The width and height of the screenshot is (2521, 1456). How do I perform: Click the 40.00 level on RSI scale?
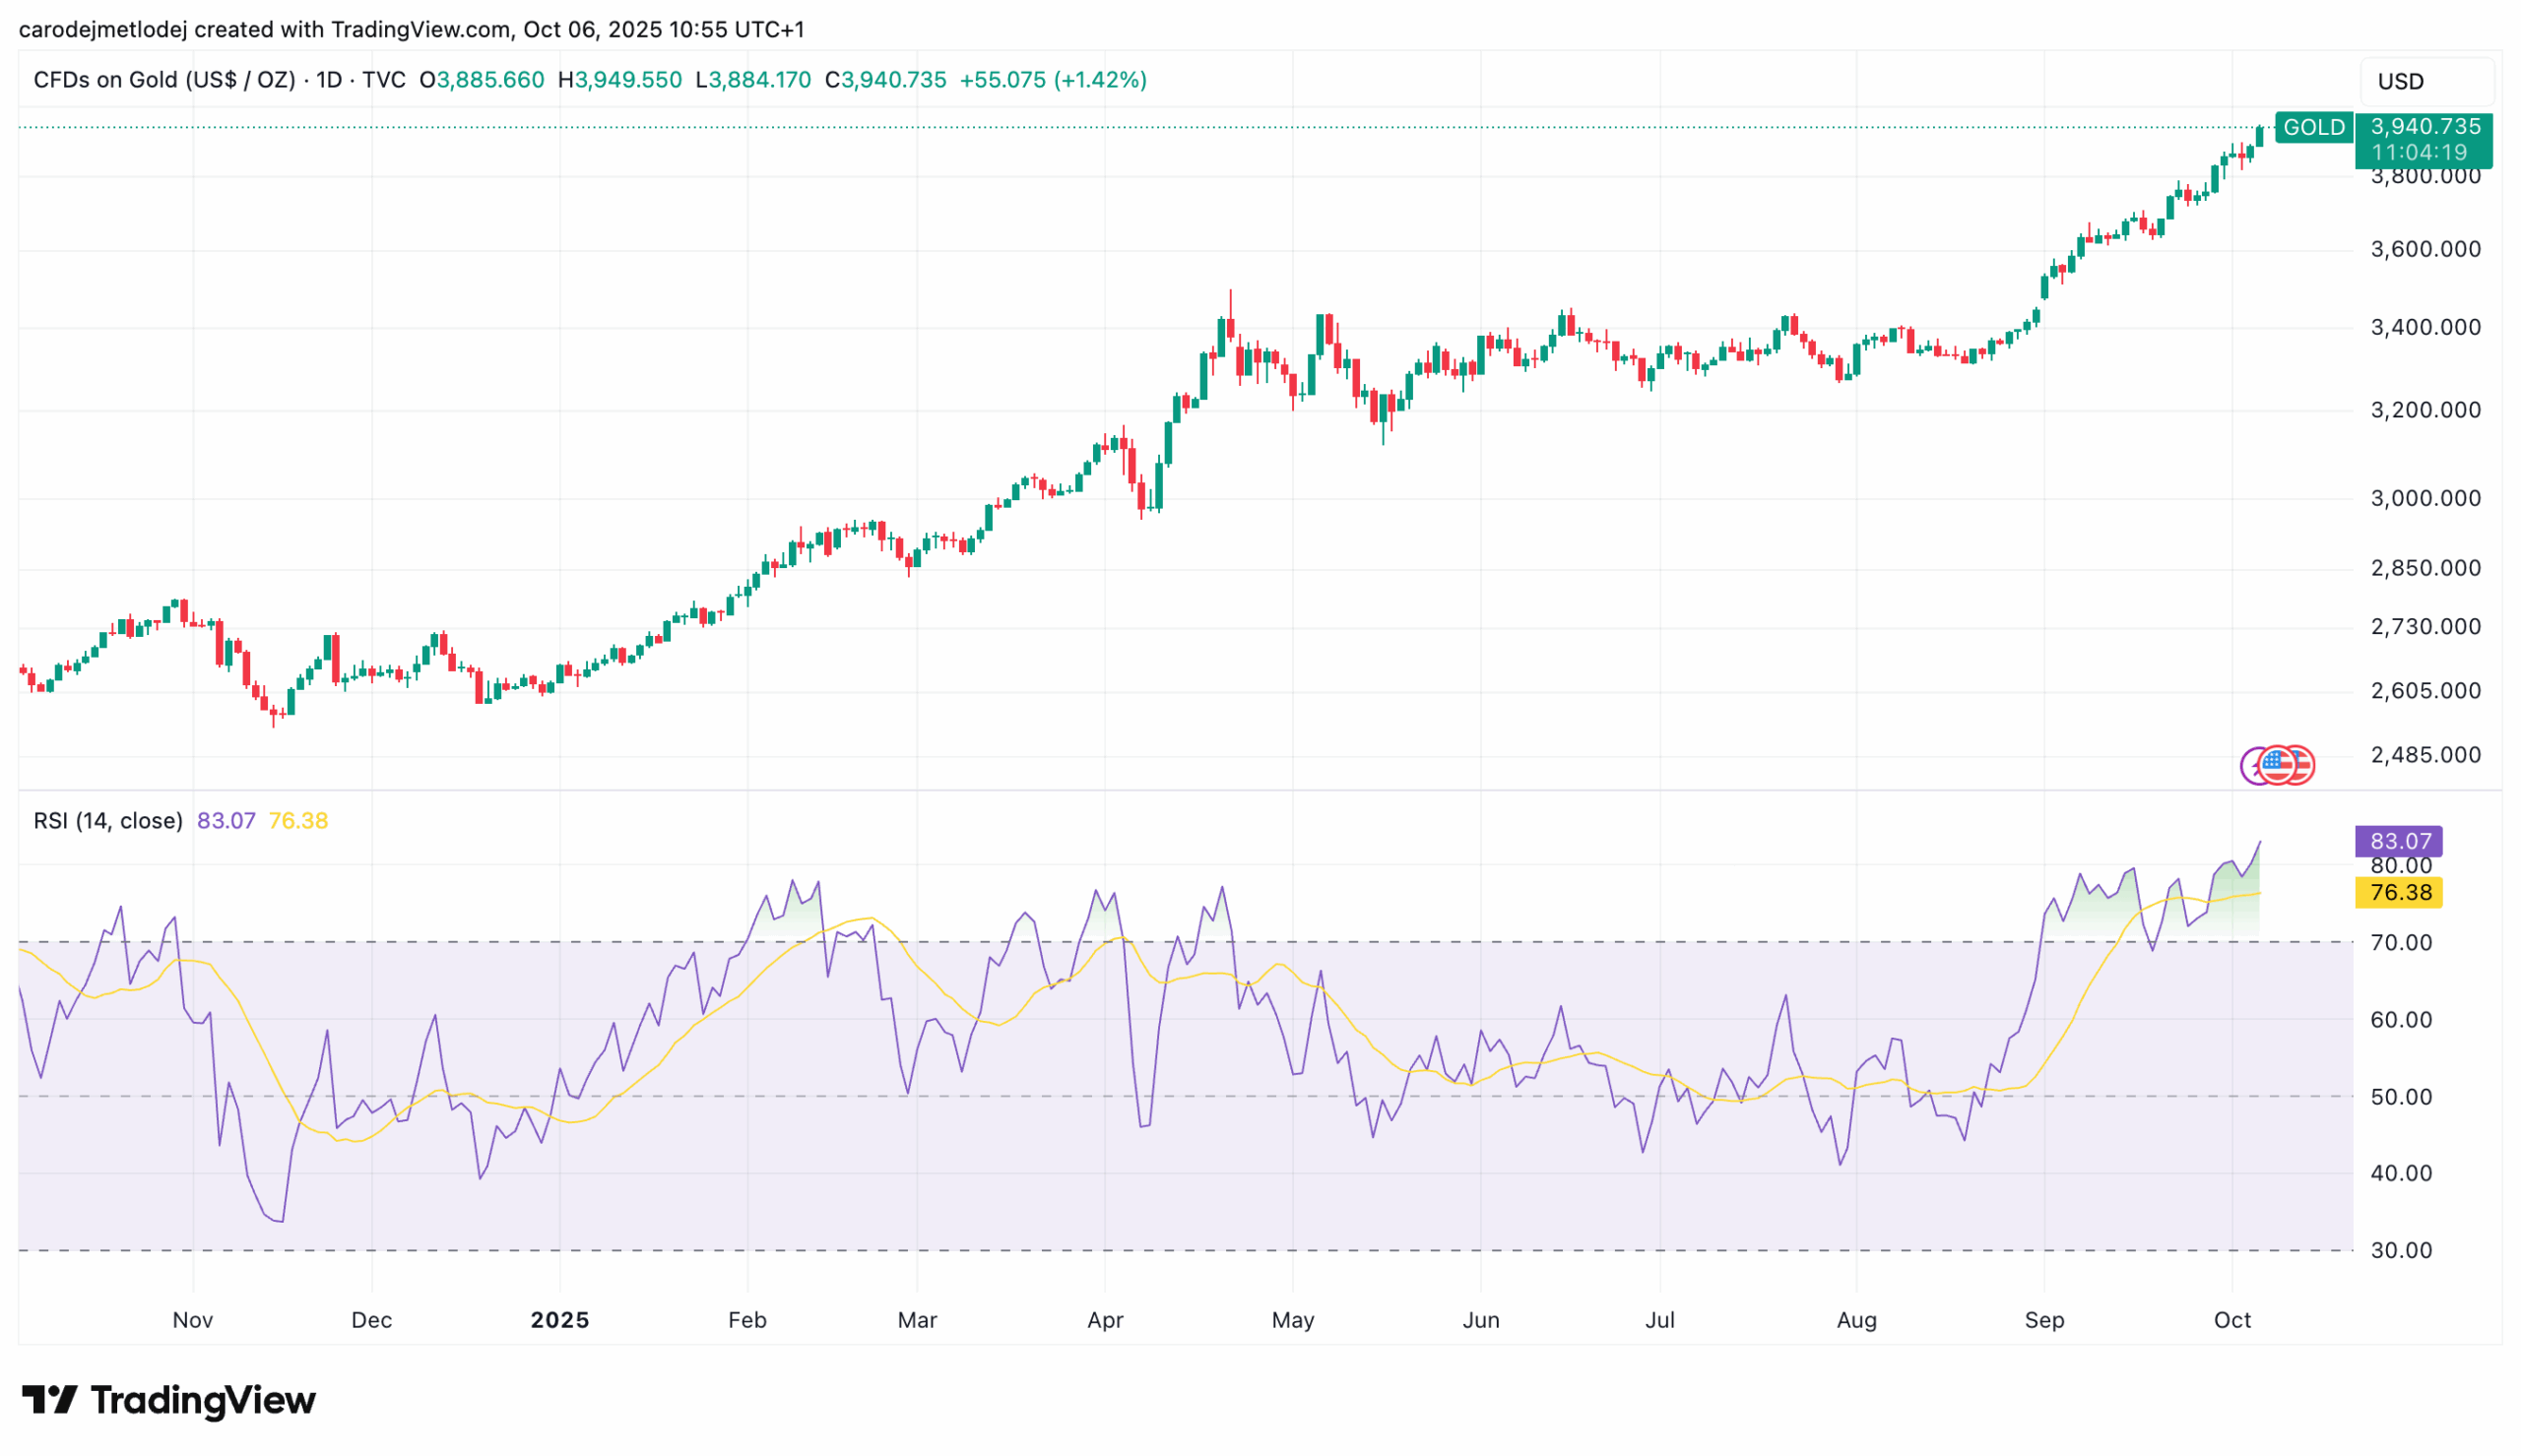point(2401,1174)
